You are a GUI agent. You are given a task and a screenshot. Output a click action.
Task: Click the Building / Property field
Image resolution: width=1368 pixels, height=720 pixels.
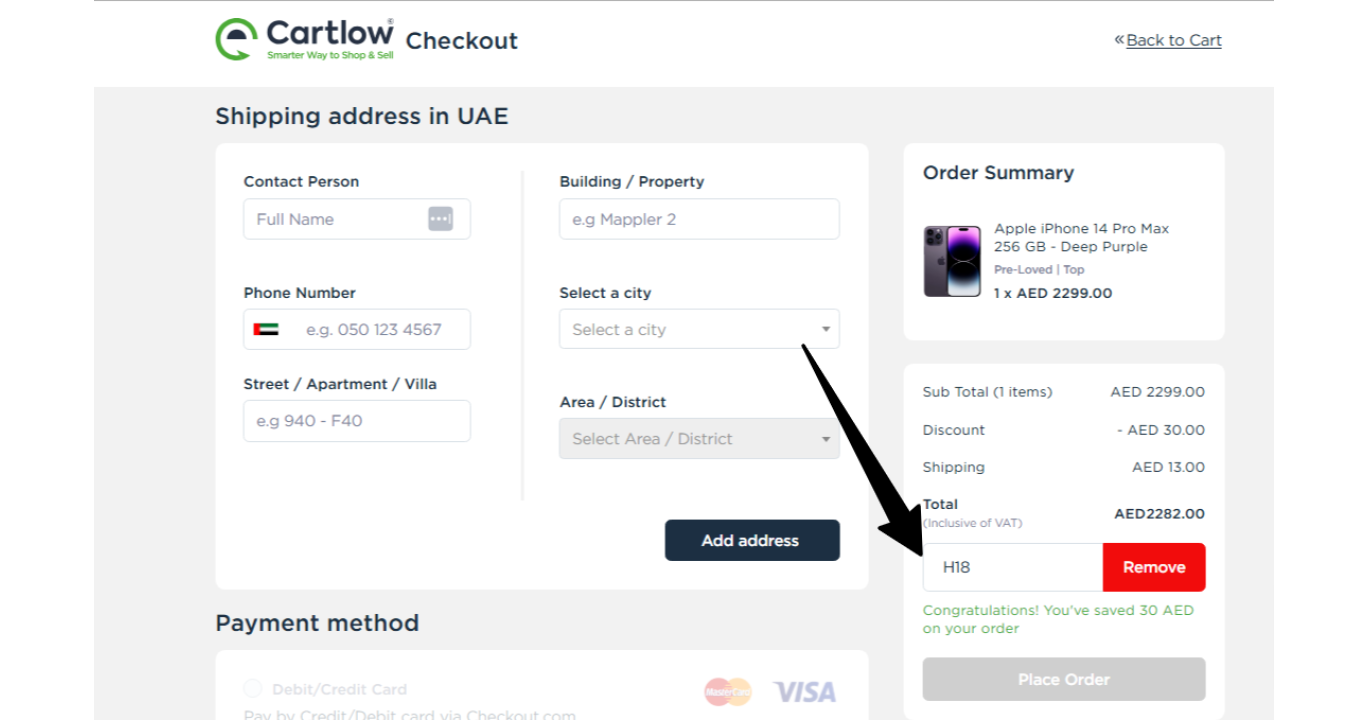click(699, 219)
